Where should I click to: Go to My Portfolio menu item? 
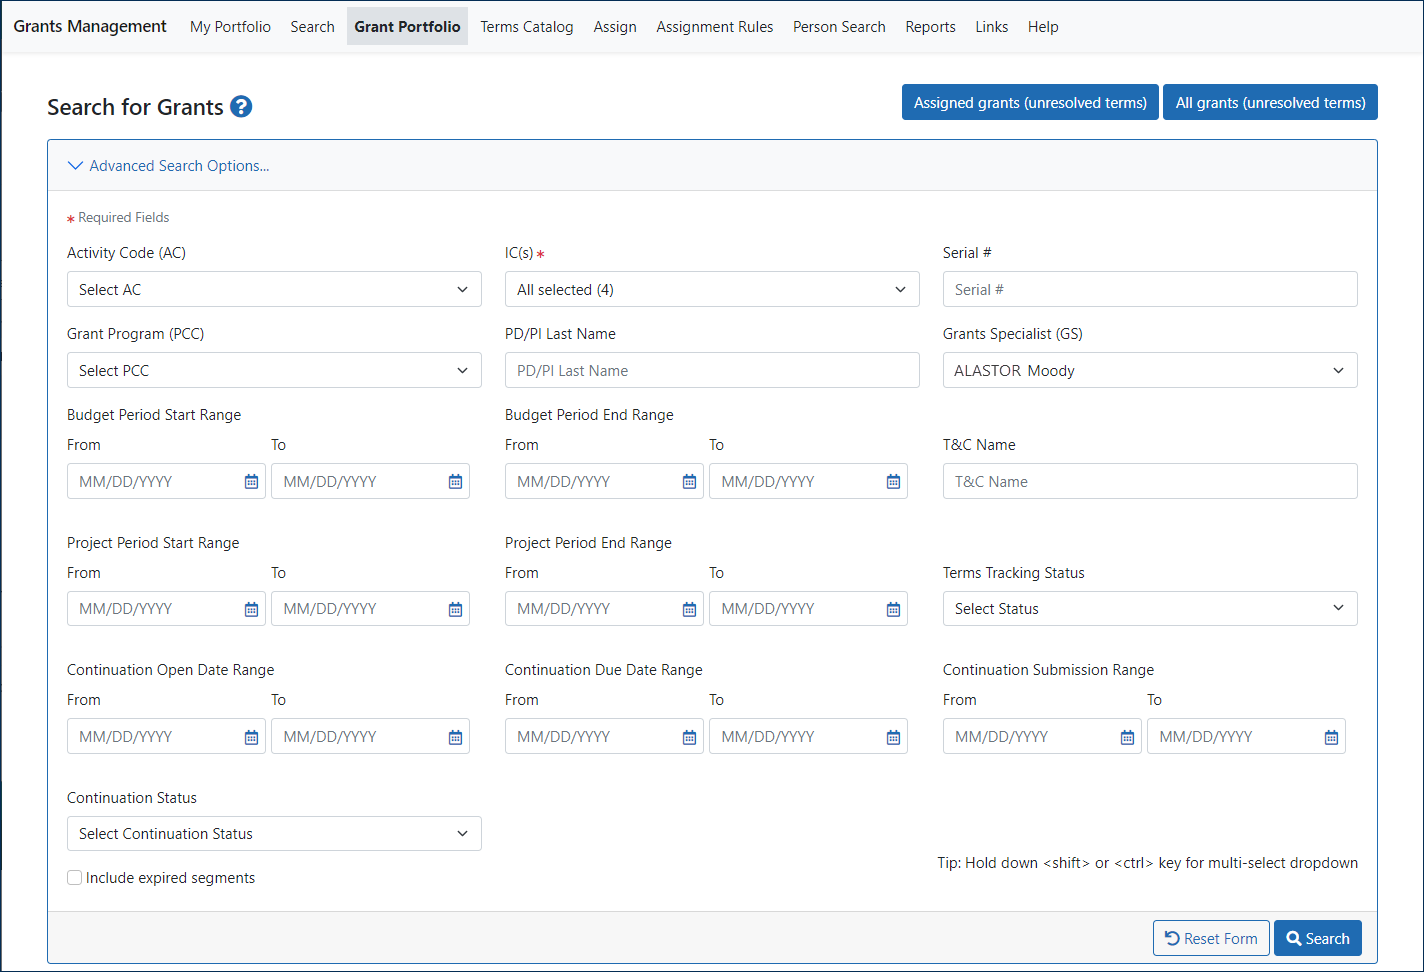coord(230,27)
